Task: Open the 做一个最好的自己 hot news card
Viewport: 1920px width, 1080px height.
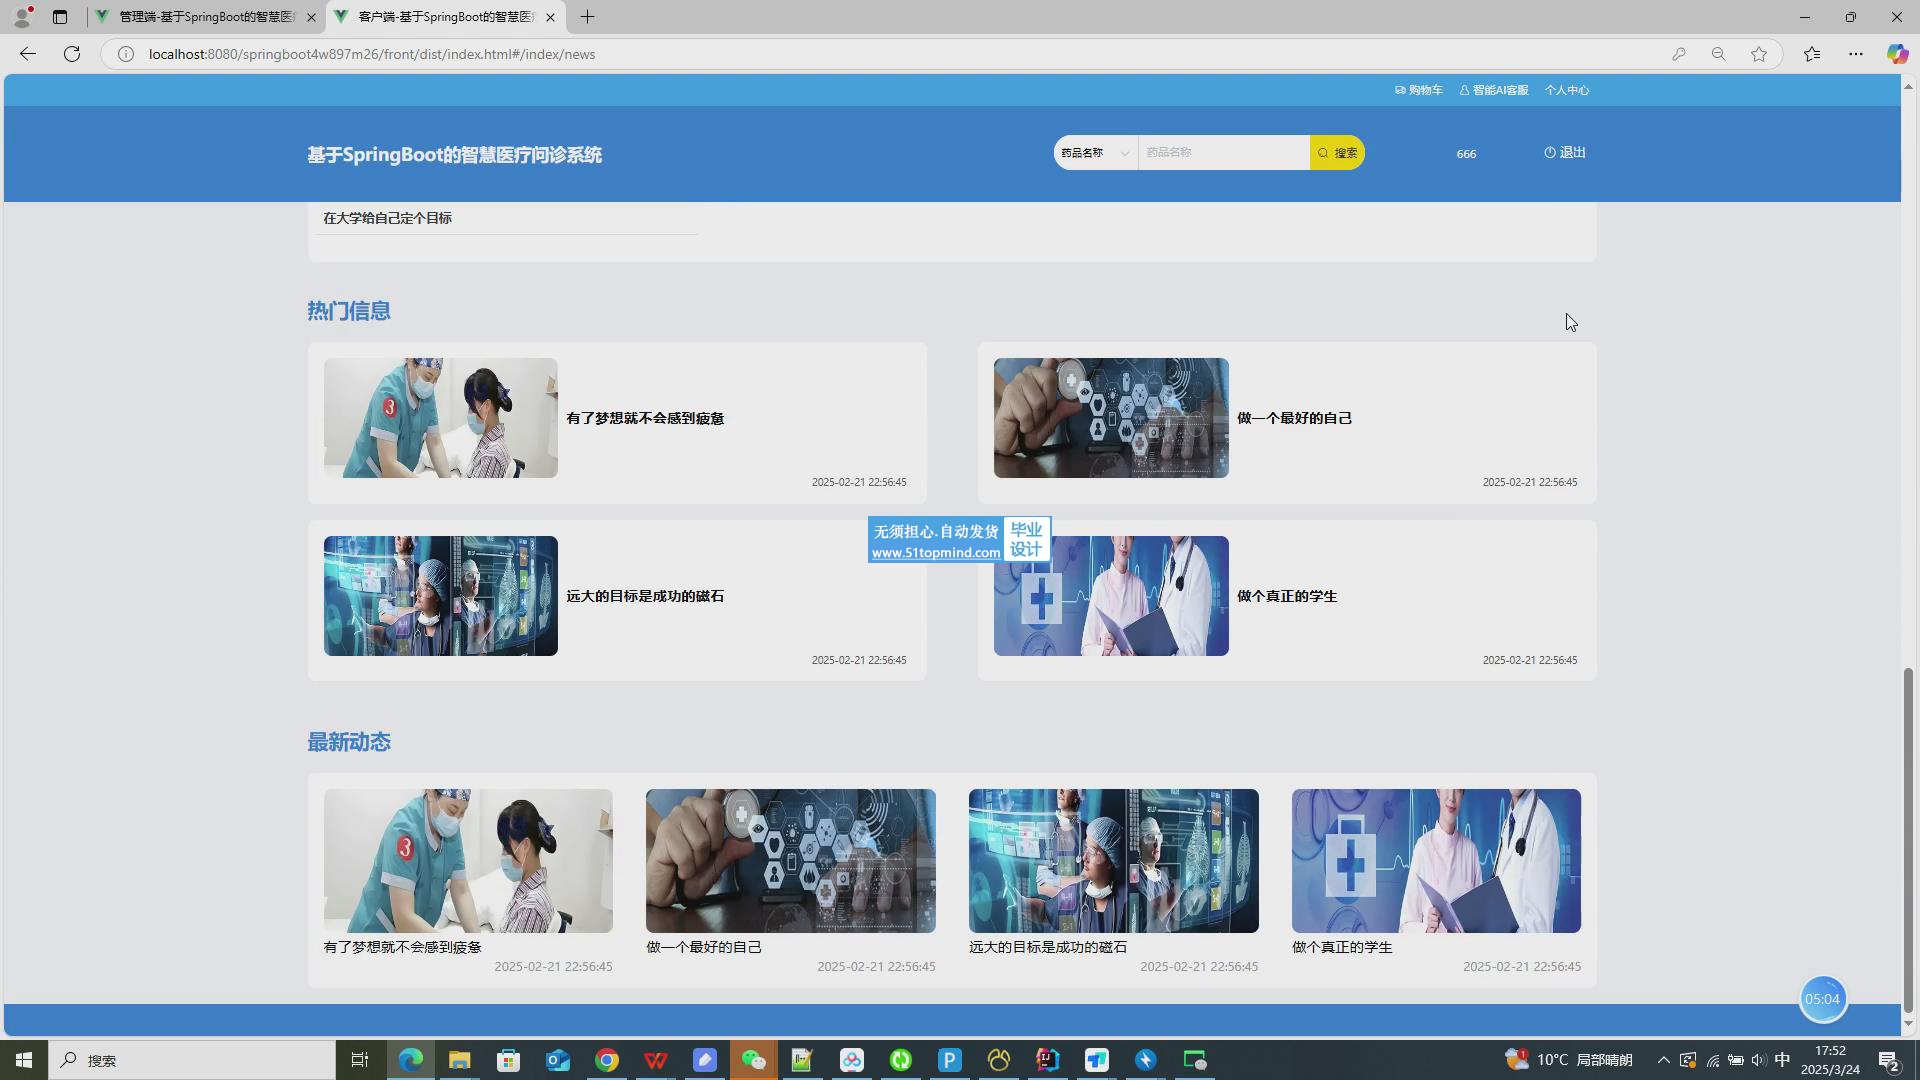Action: tap(1294, 418)
